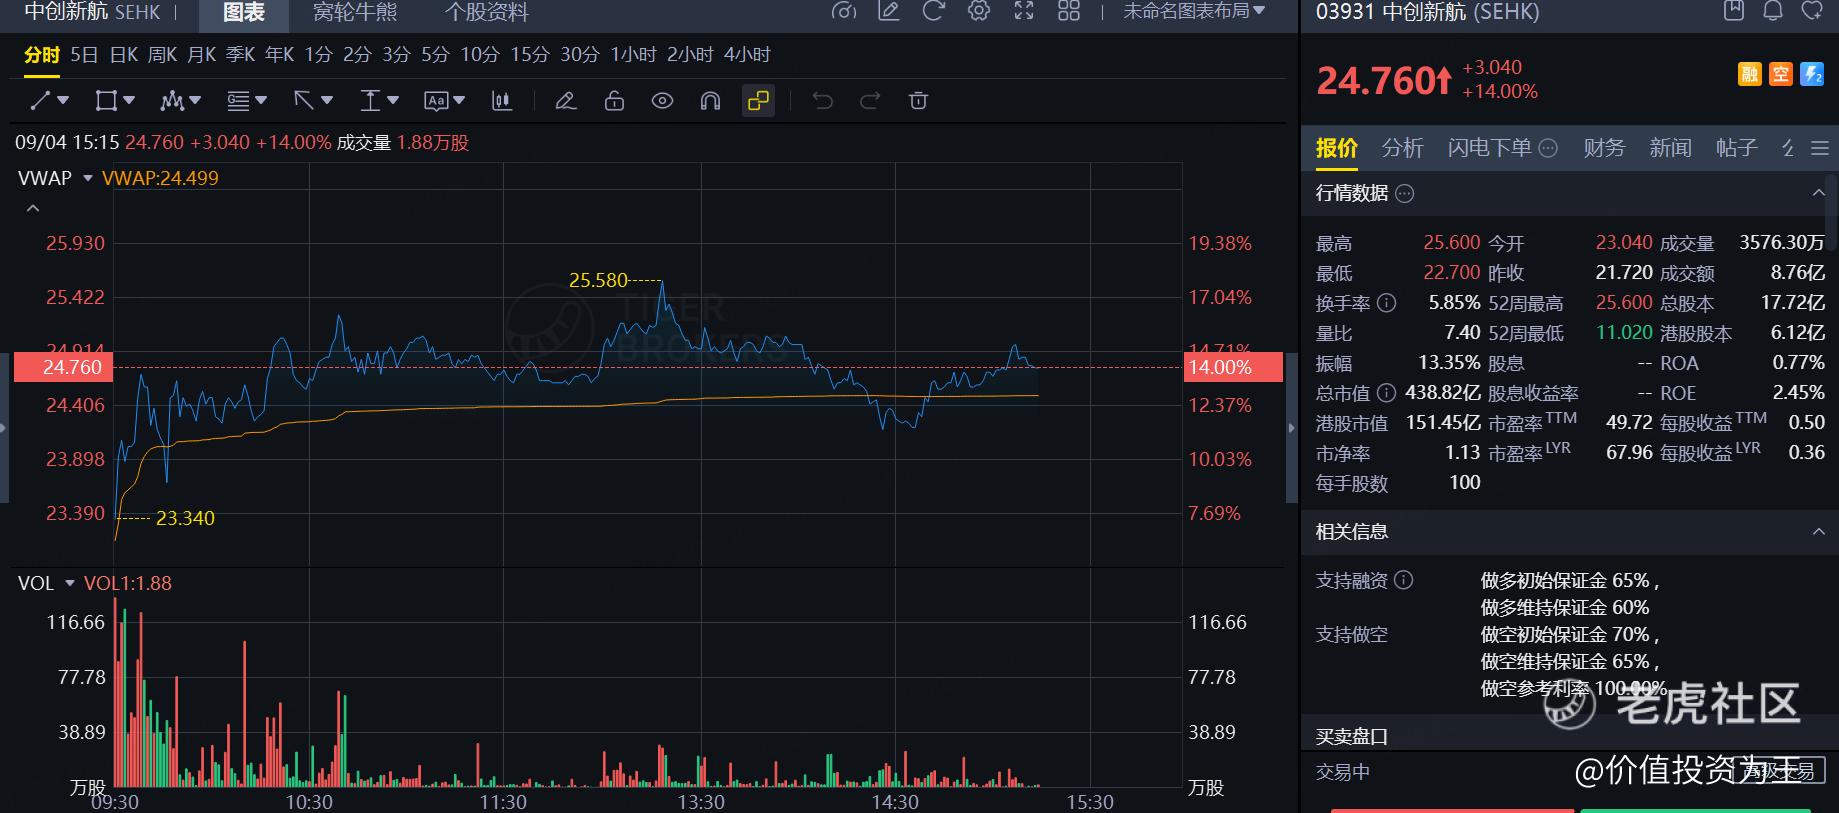Click the eraser/pencil annotation tool
The height and width of the screenshot is (813, 1839).
click(566, 100)
